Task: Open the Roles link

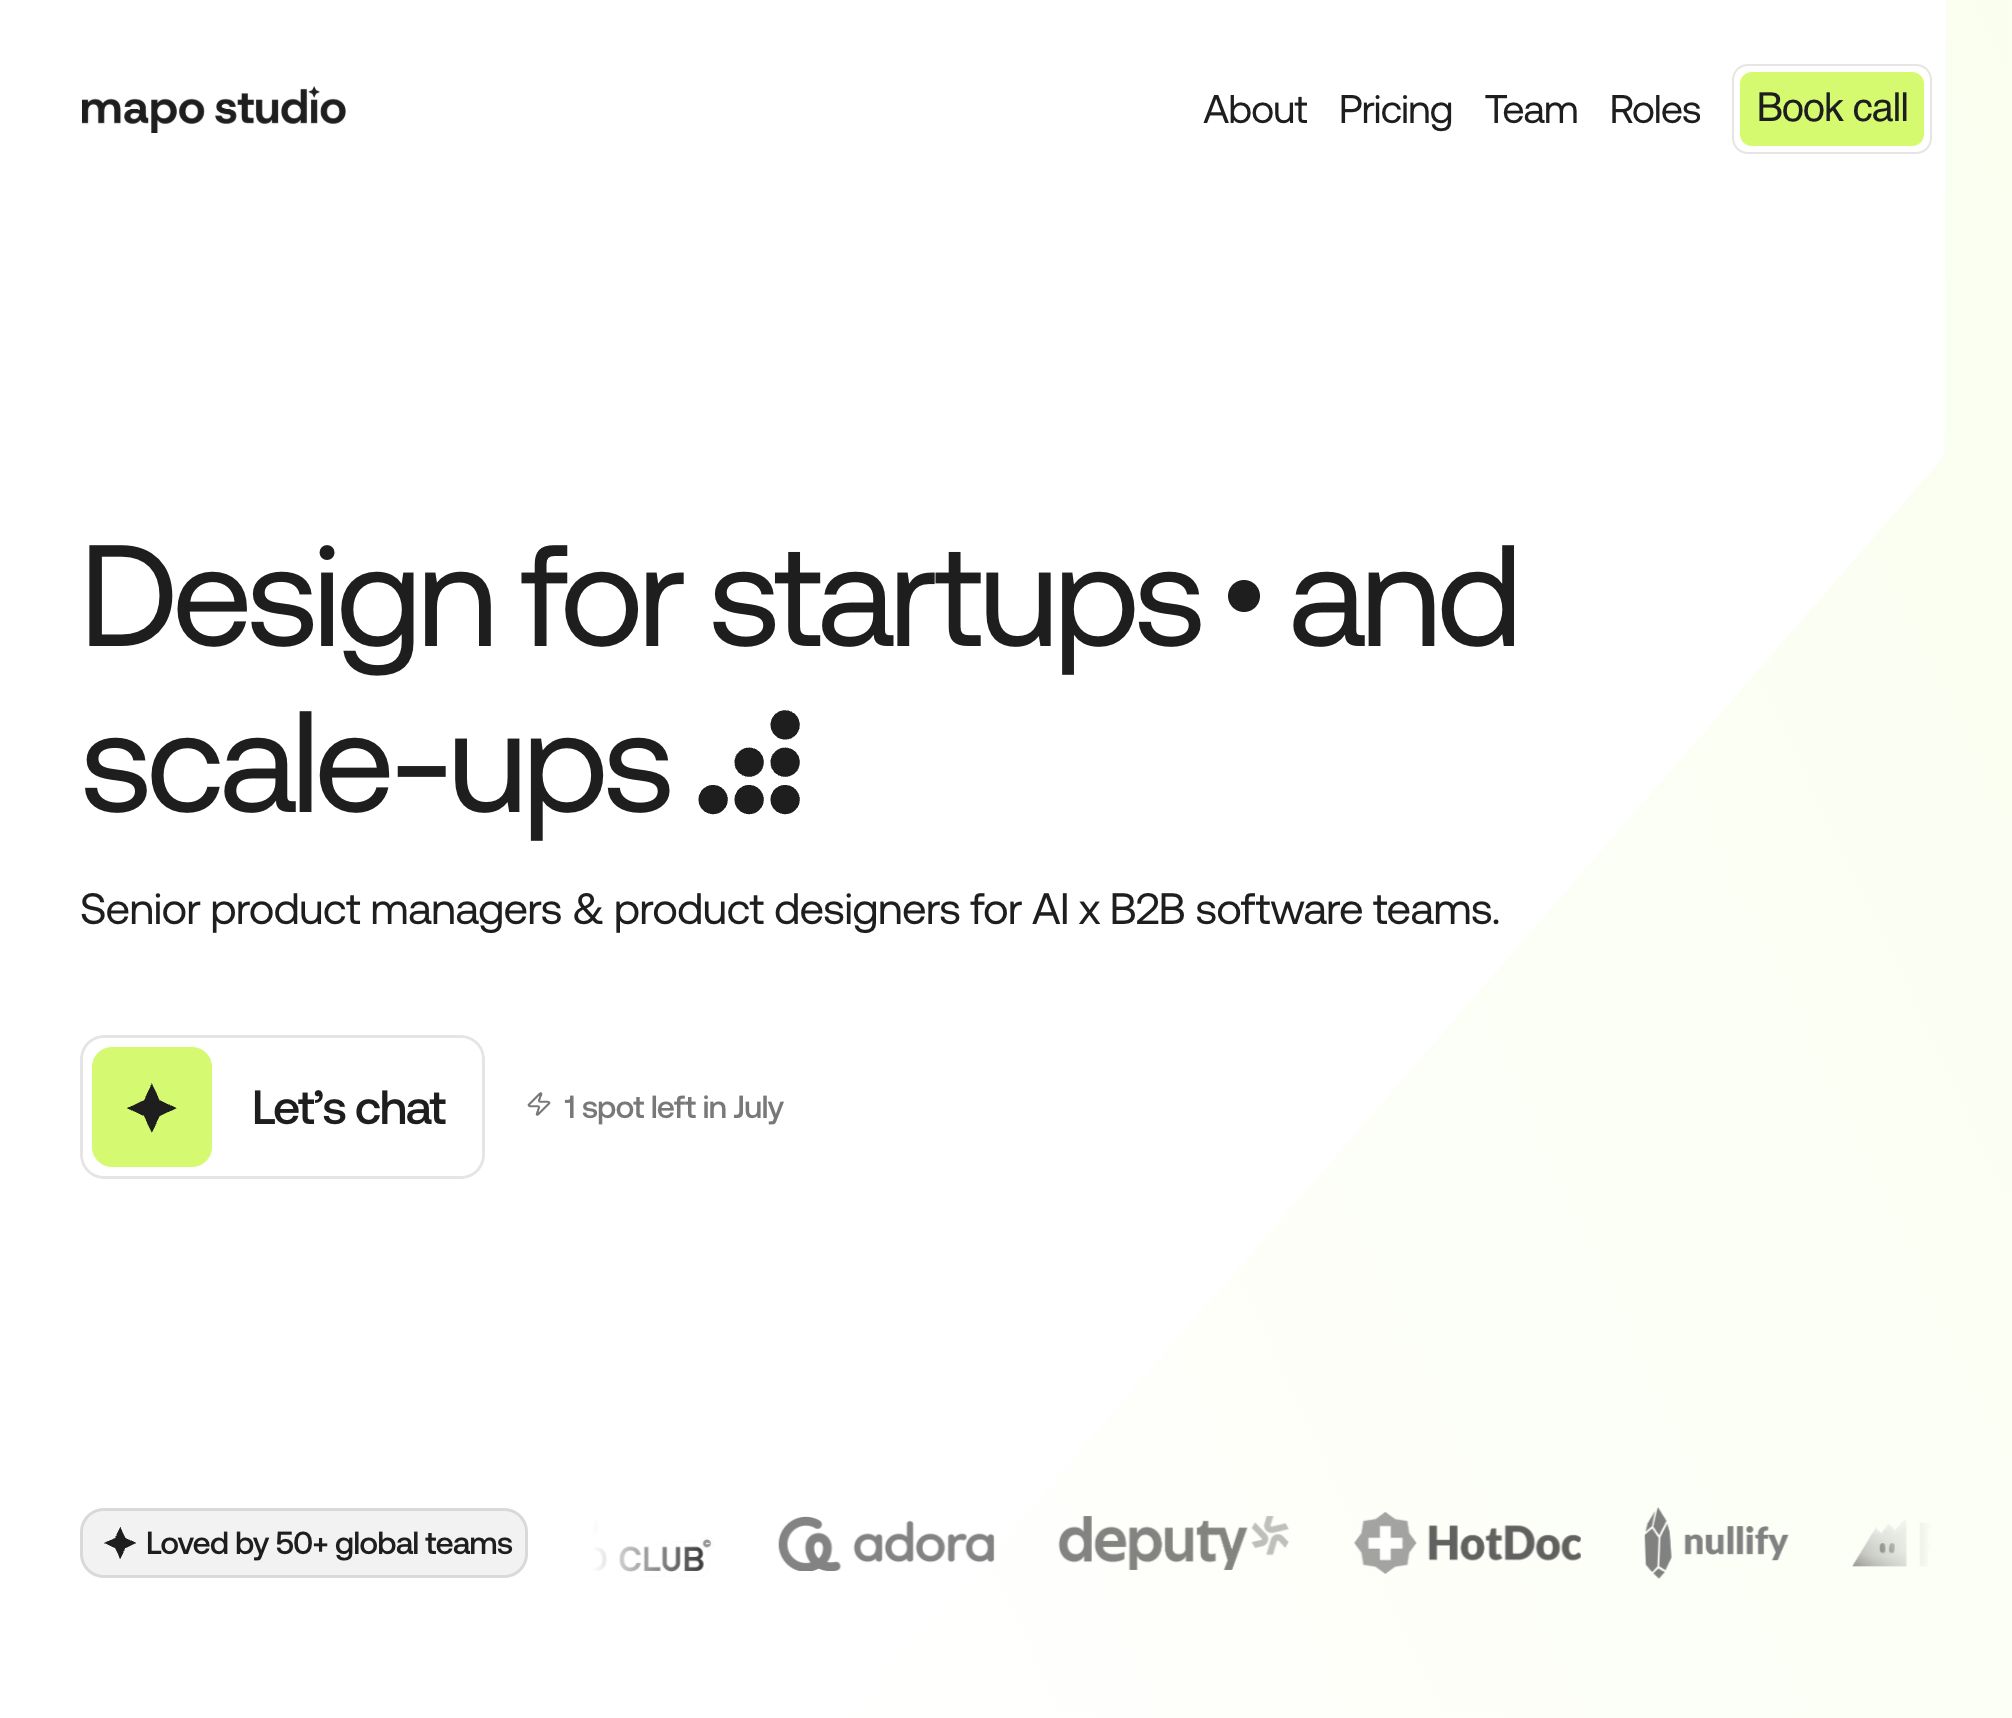Action: coord(1654,110)
